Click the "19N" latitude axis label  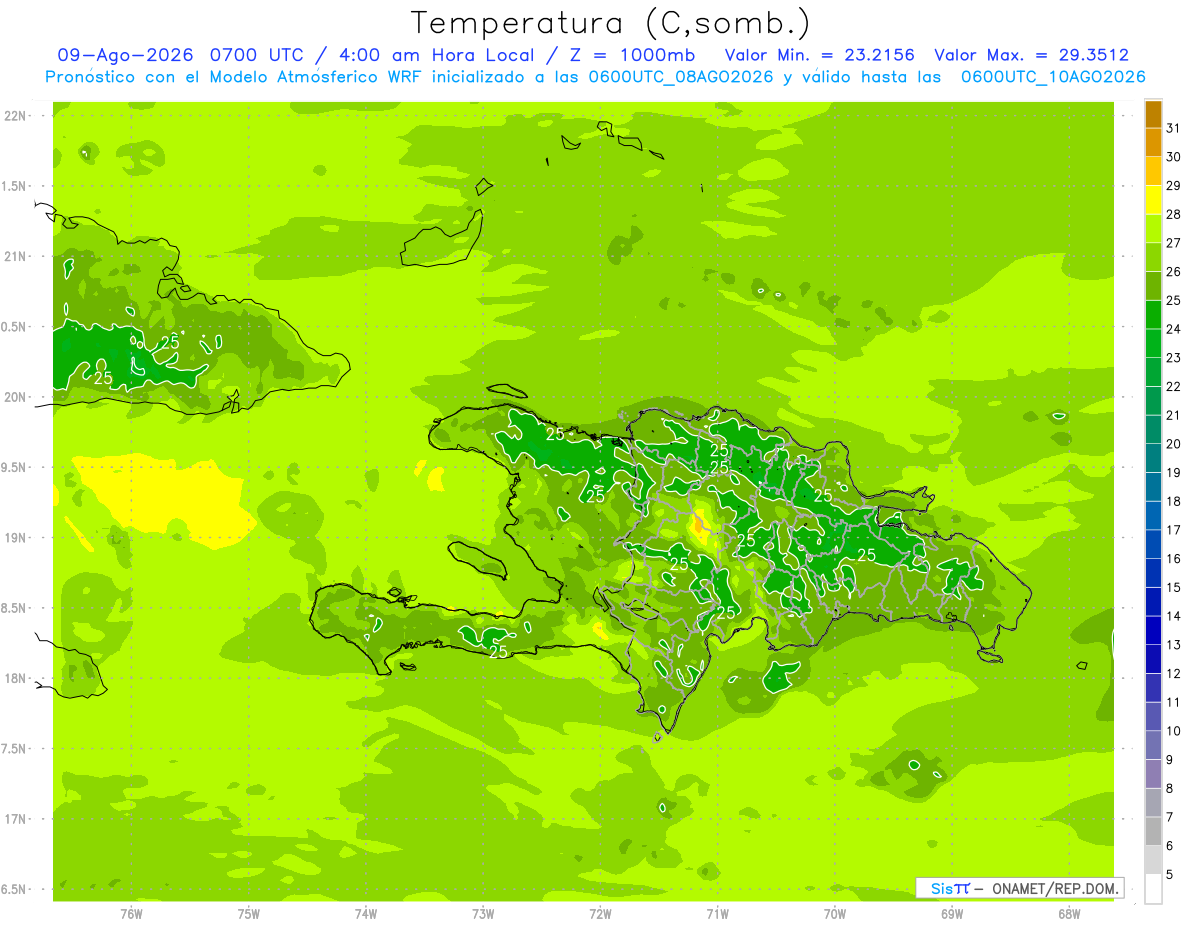click(16, 538)
